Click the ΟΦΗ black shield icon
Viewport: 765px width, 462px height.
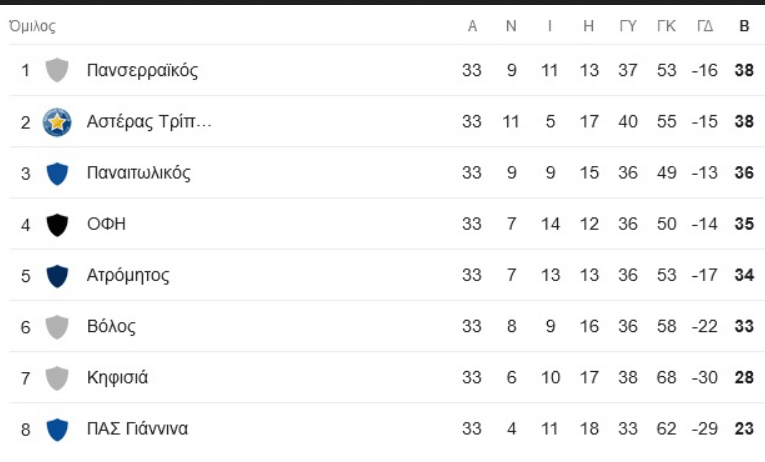pos(57,225)
